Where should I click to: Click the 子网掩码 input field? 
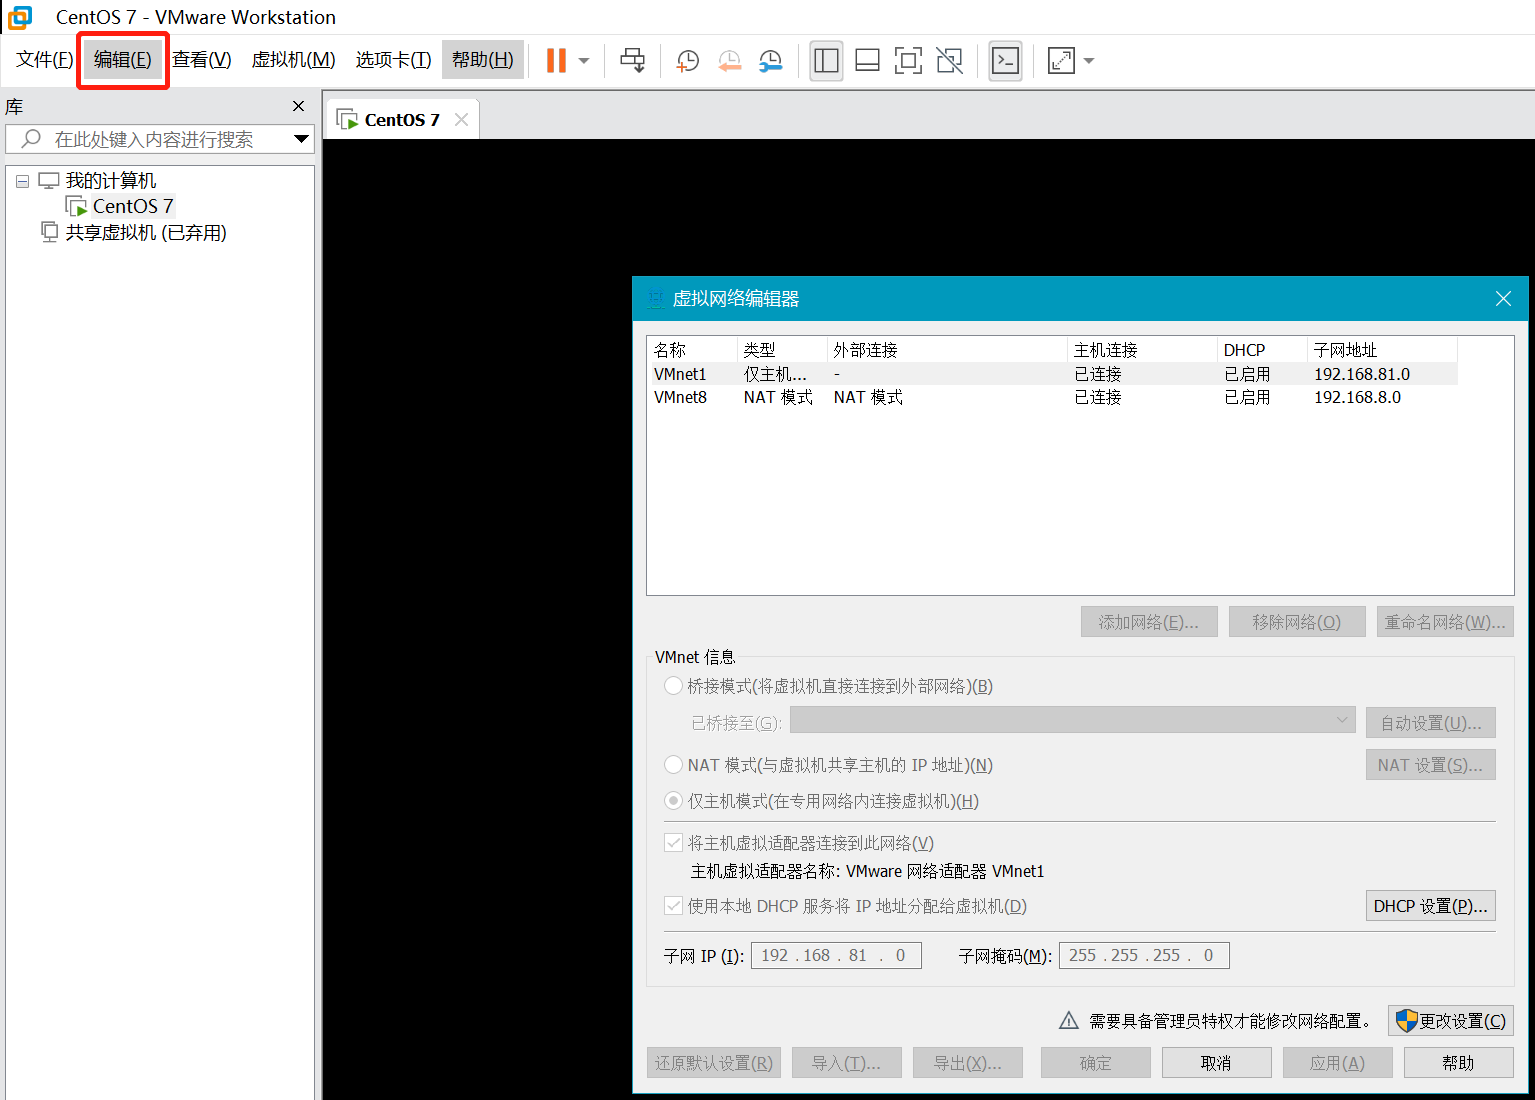1144,955
